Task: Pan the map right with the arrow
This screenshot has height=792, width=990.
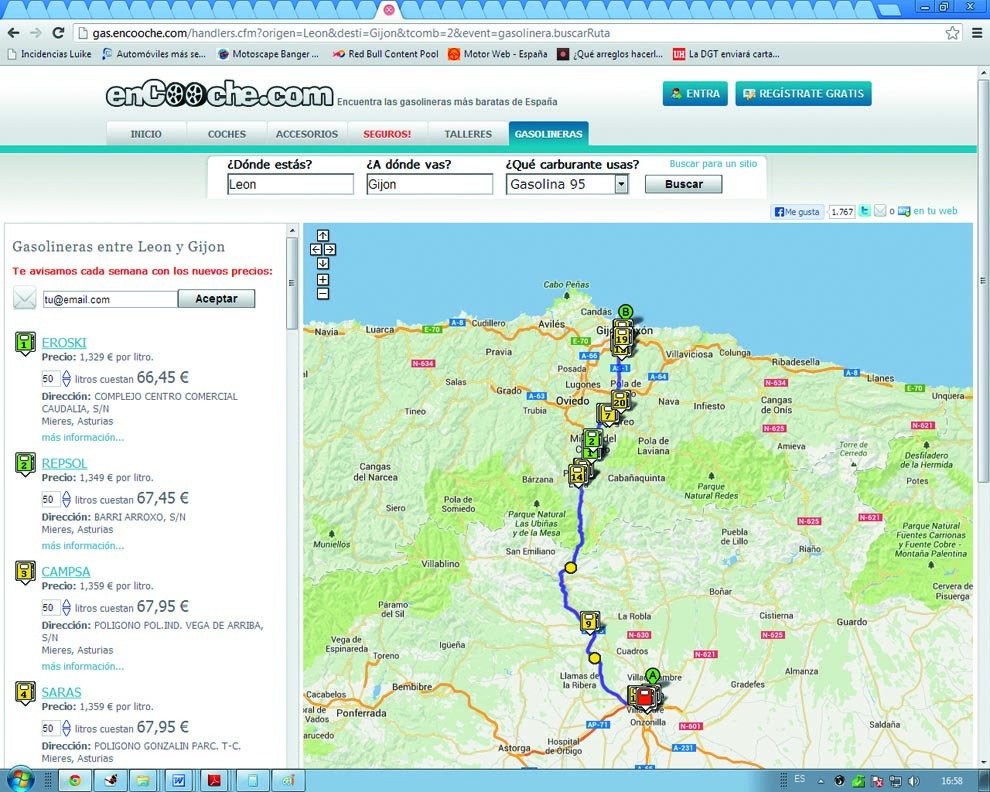Action: click(330, 249)
